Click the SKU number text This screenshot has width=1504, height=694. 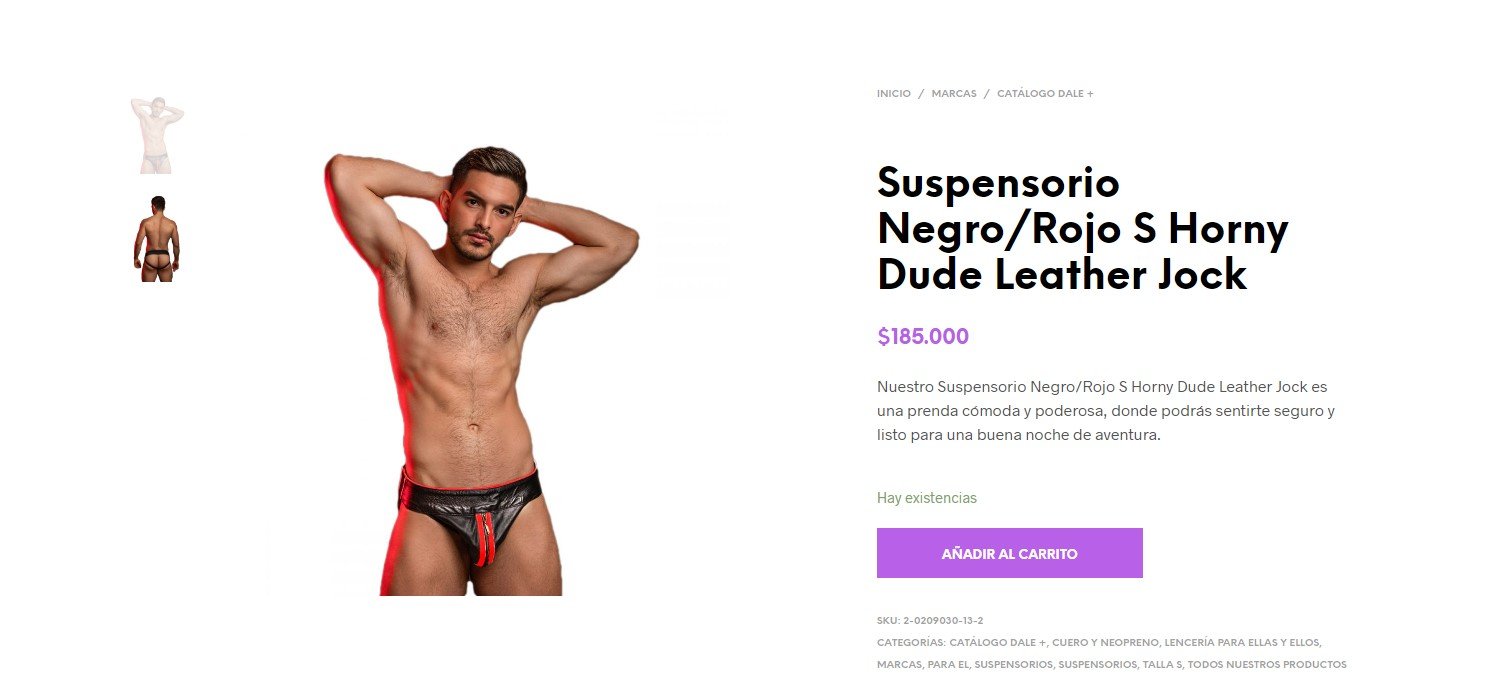click(943, 621)
